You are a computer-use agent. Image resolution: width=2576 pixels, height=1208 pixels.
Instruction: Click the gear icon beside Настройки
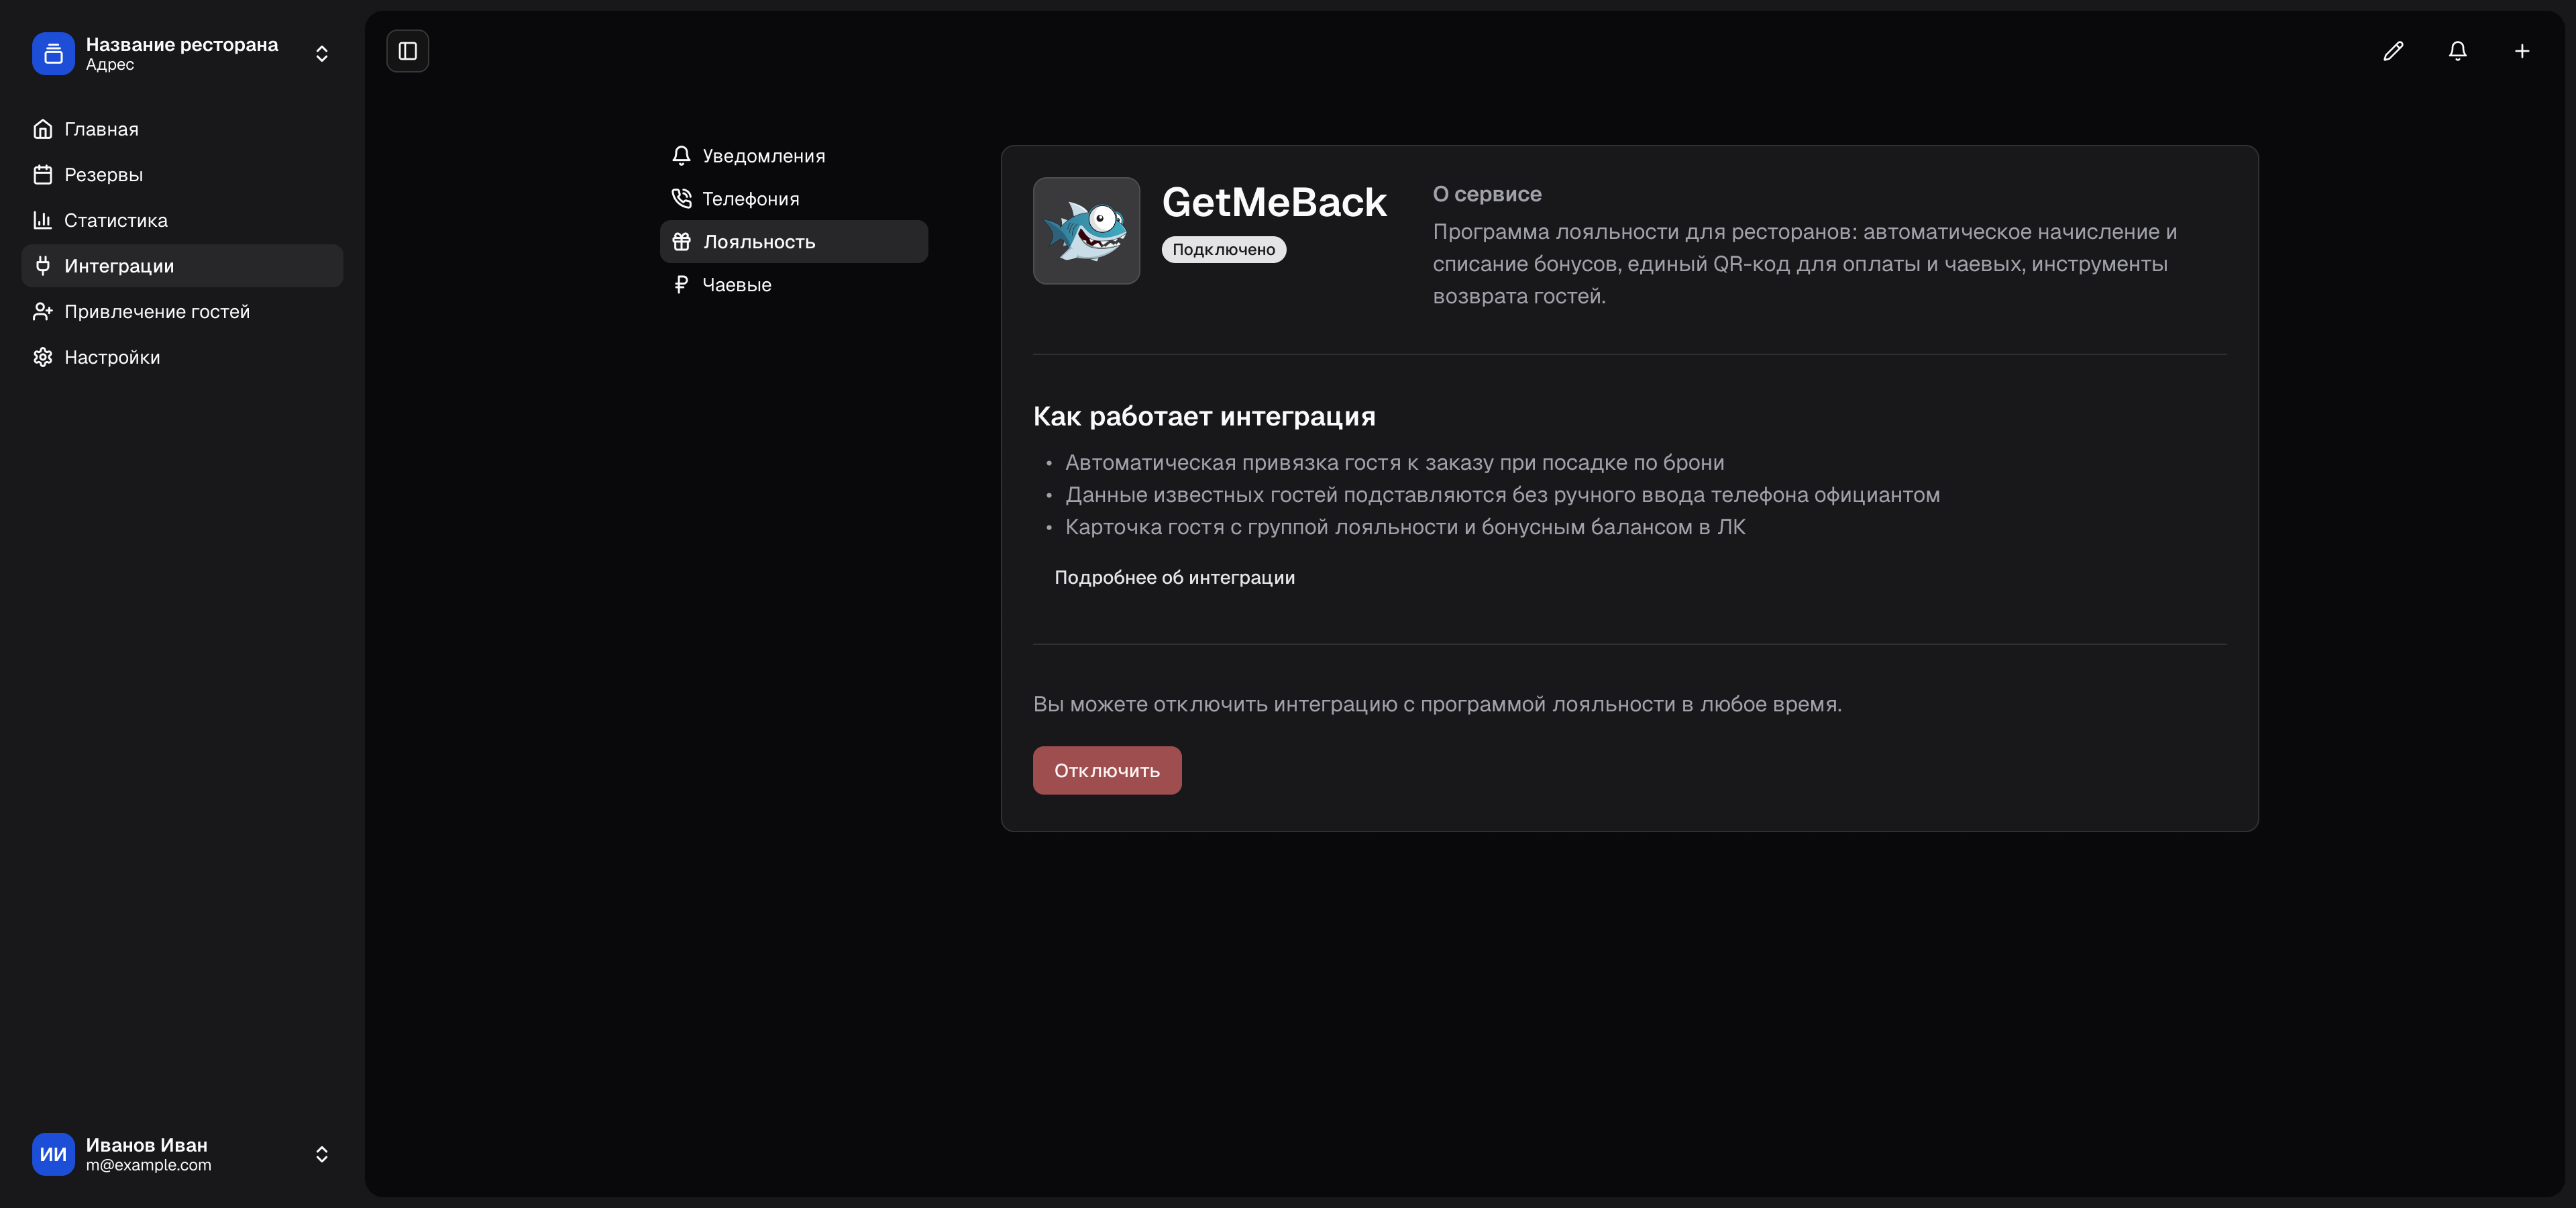click(42, 357)
